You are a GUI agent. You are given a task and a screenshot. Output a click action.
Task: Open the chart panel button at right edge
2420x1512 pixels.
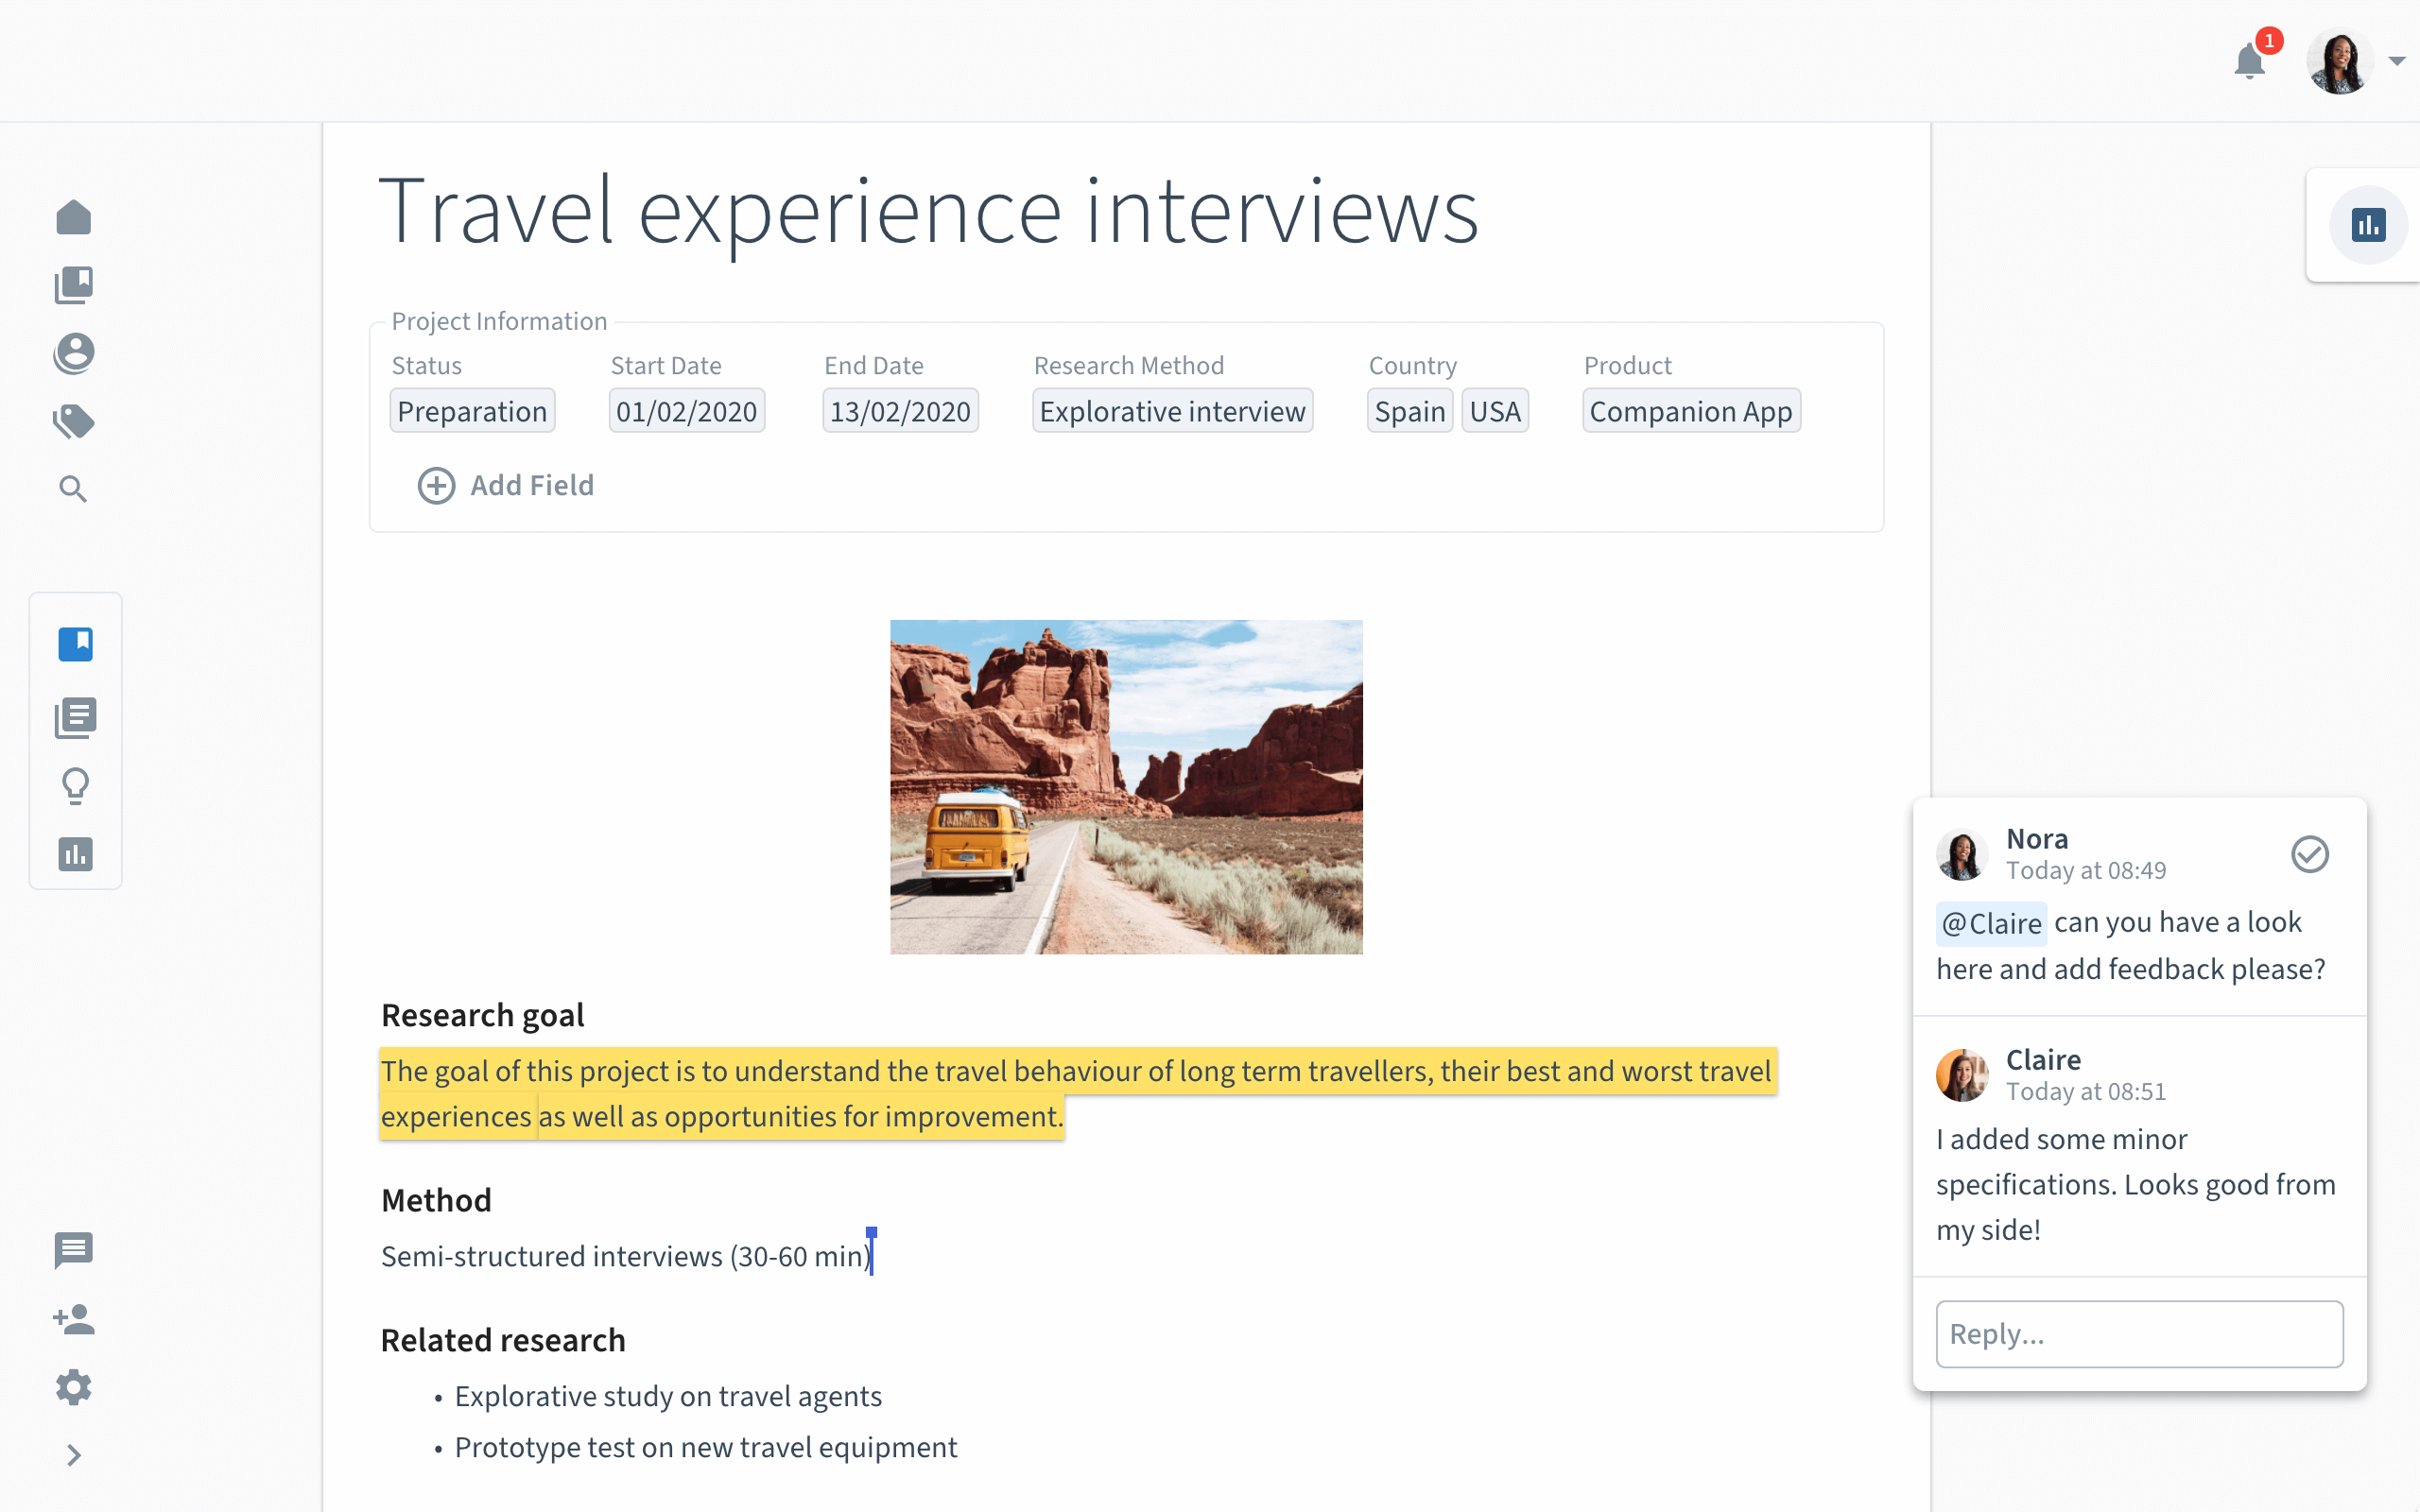tap(2368, 225)
